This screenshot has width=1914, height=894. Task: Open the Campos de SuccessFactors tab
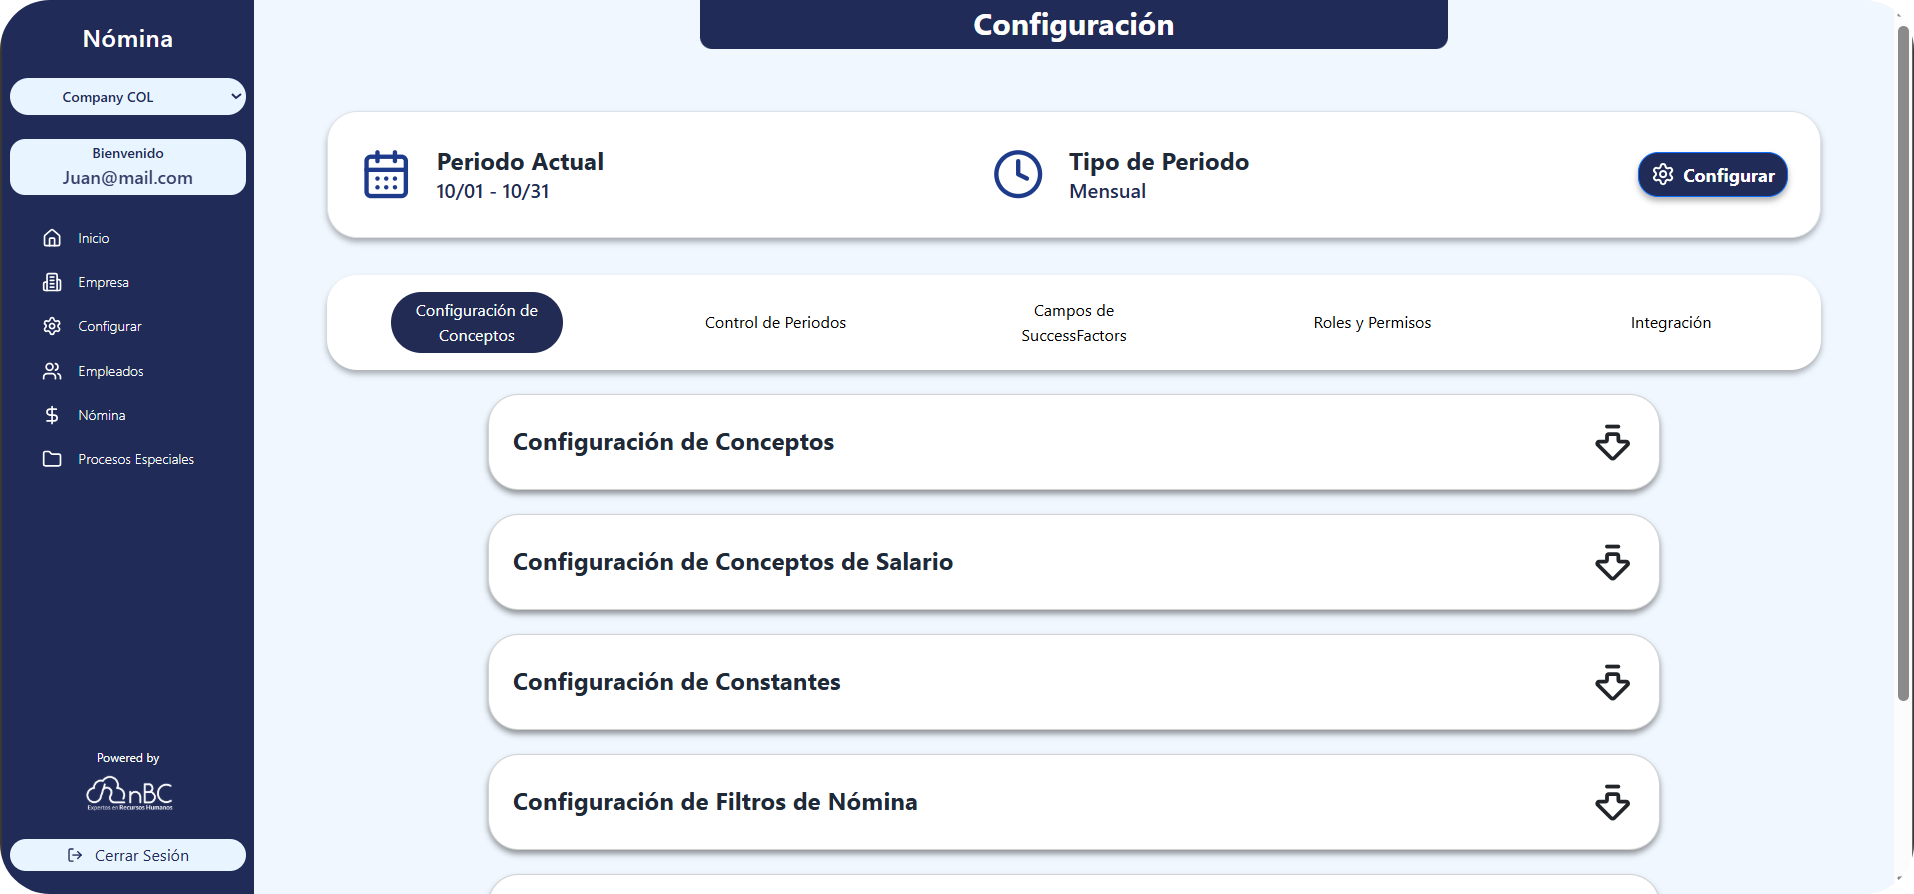[x=1073, y=323]
